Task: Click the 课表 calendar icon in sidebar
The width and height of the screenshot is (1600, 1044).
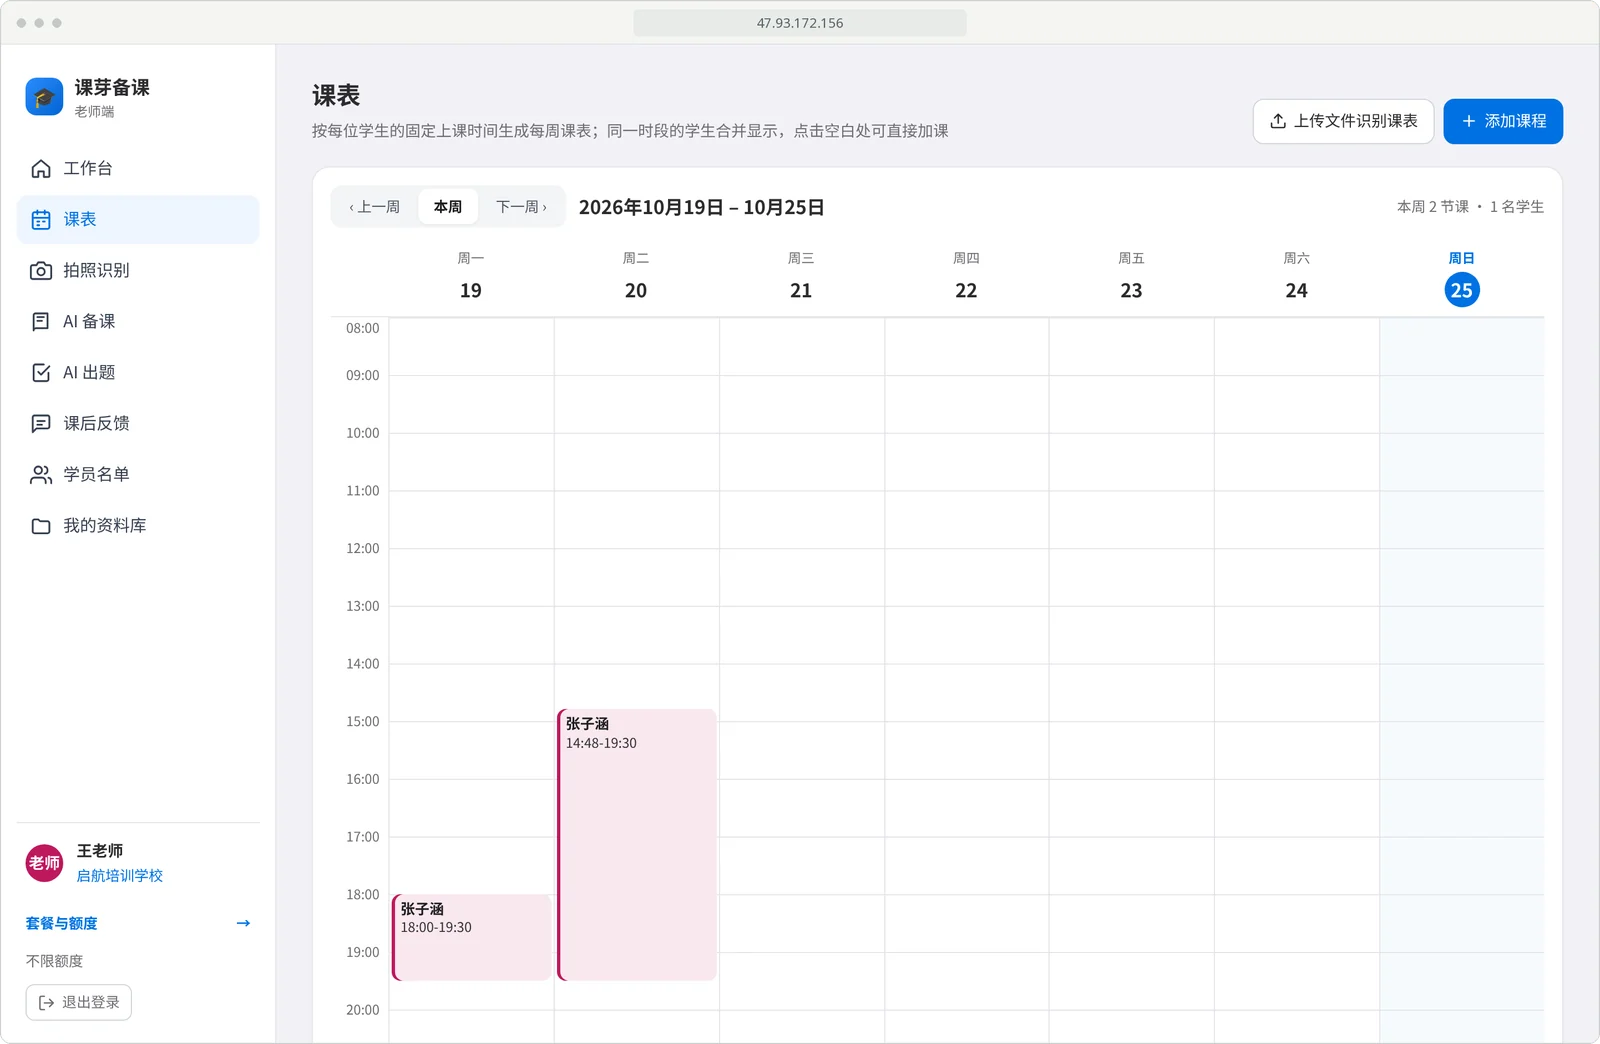Action: point(41,219)
